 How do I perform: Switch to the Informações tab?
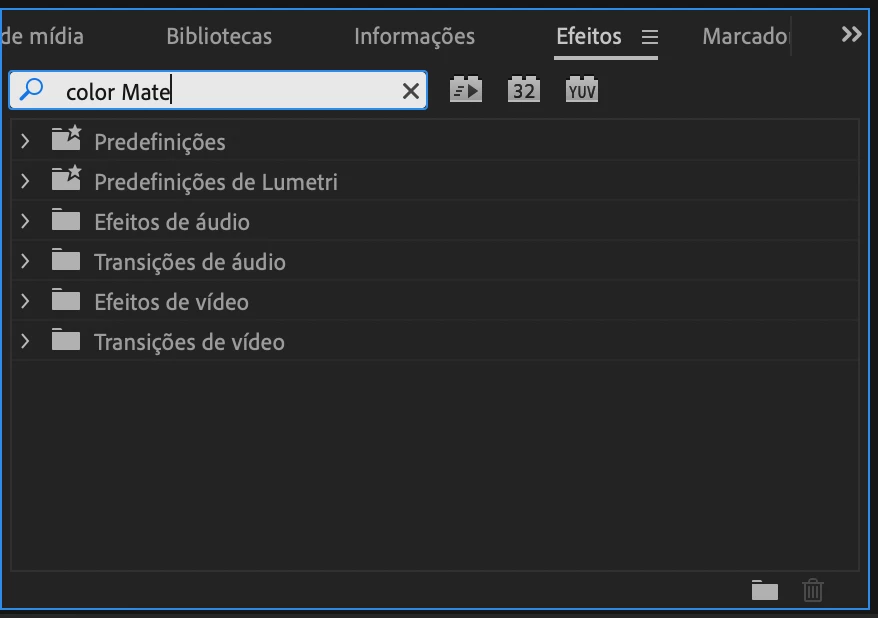[414, 36]
